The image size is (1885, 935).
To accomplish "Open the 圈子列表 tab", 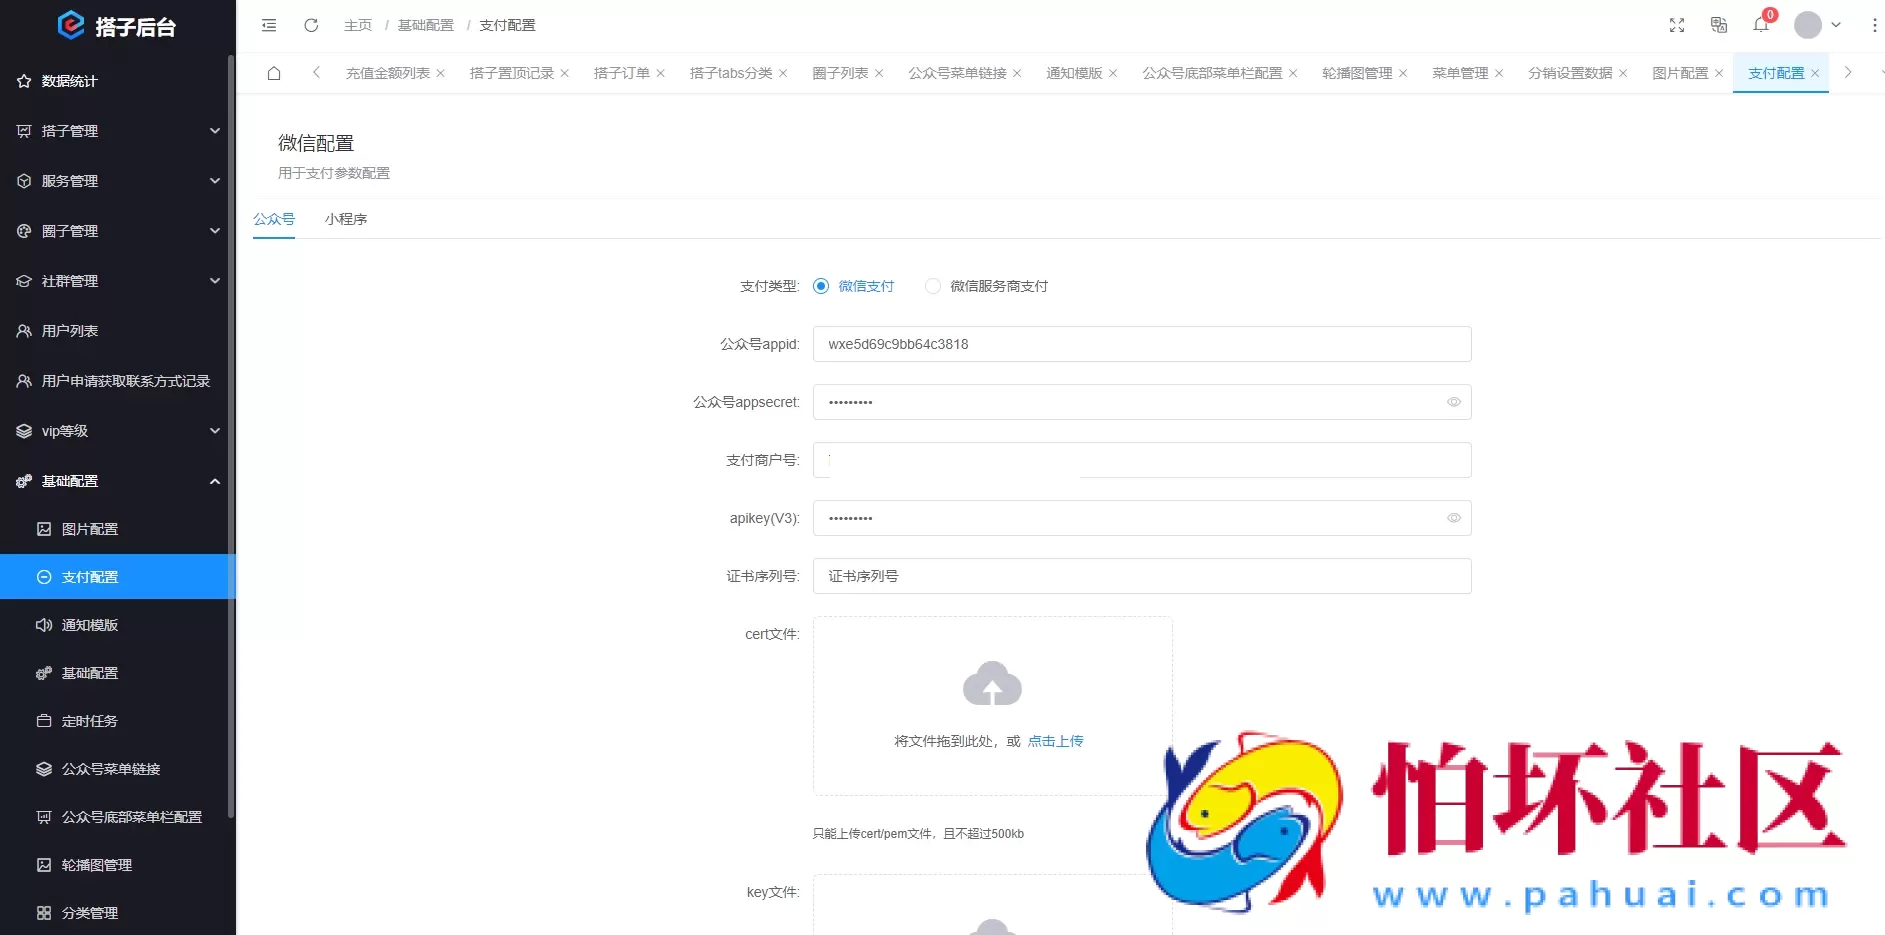I will click(x=840, y=73).
